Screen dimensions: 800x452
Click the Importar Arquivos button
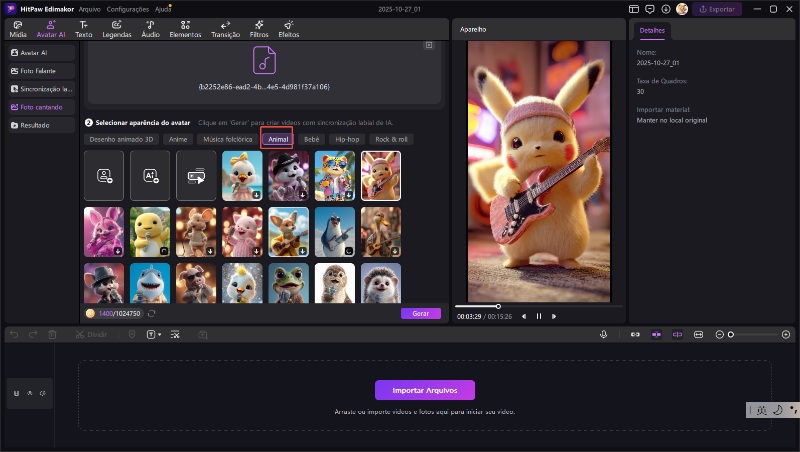(424, 390)
